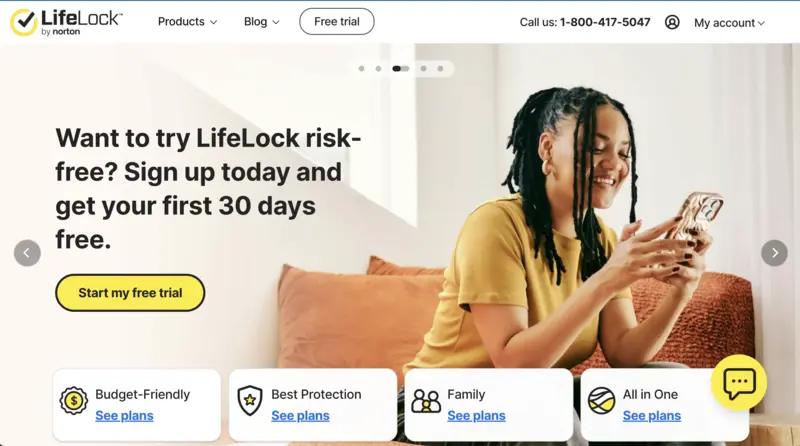The image size is (800, 446).
Task: Go to next carousel slide arrow
Action: 774,253
